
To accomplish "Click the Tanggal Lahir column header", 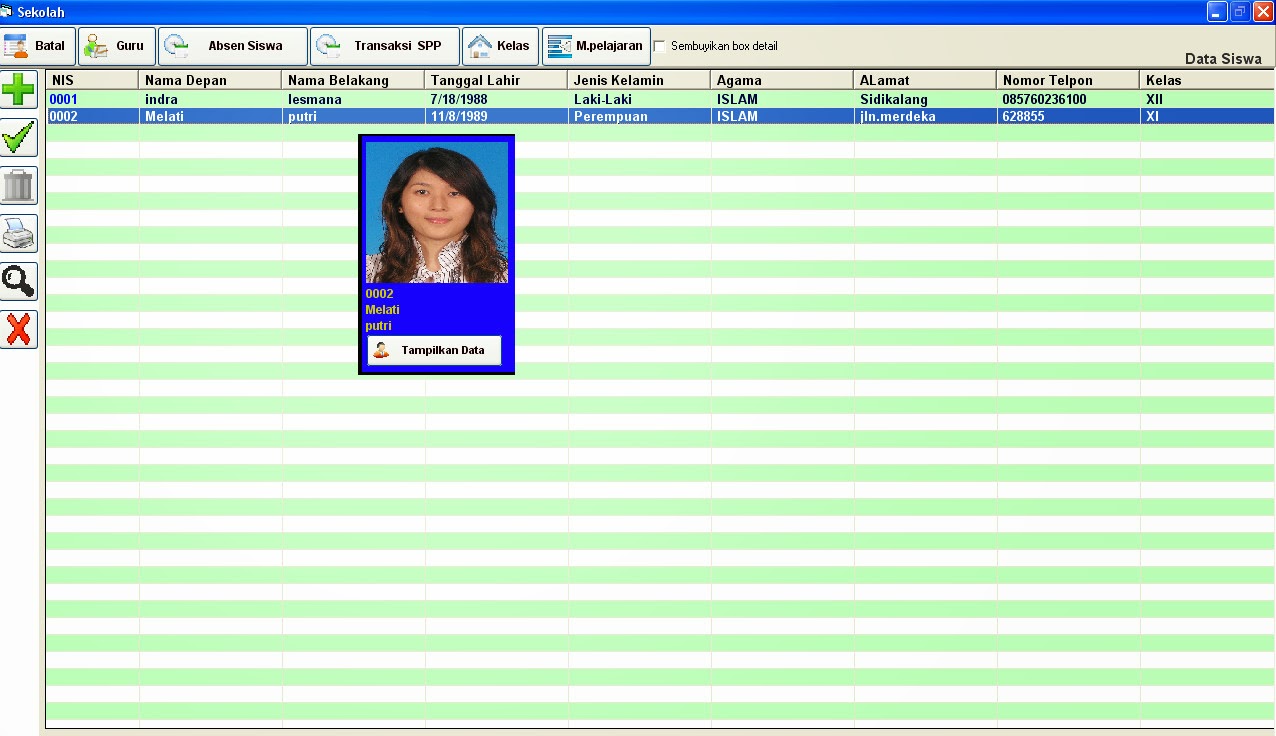I will coord(496,80).
